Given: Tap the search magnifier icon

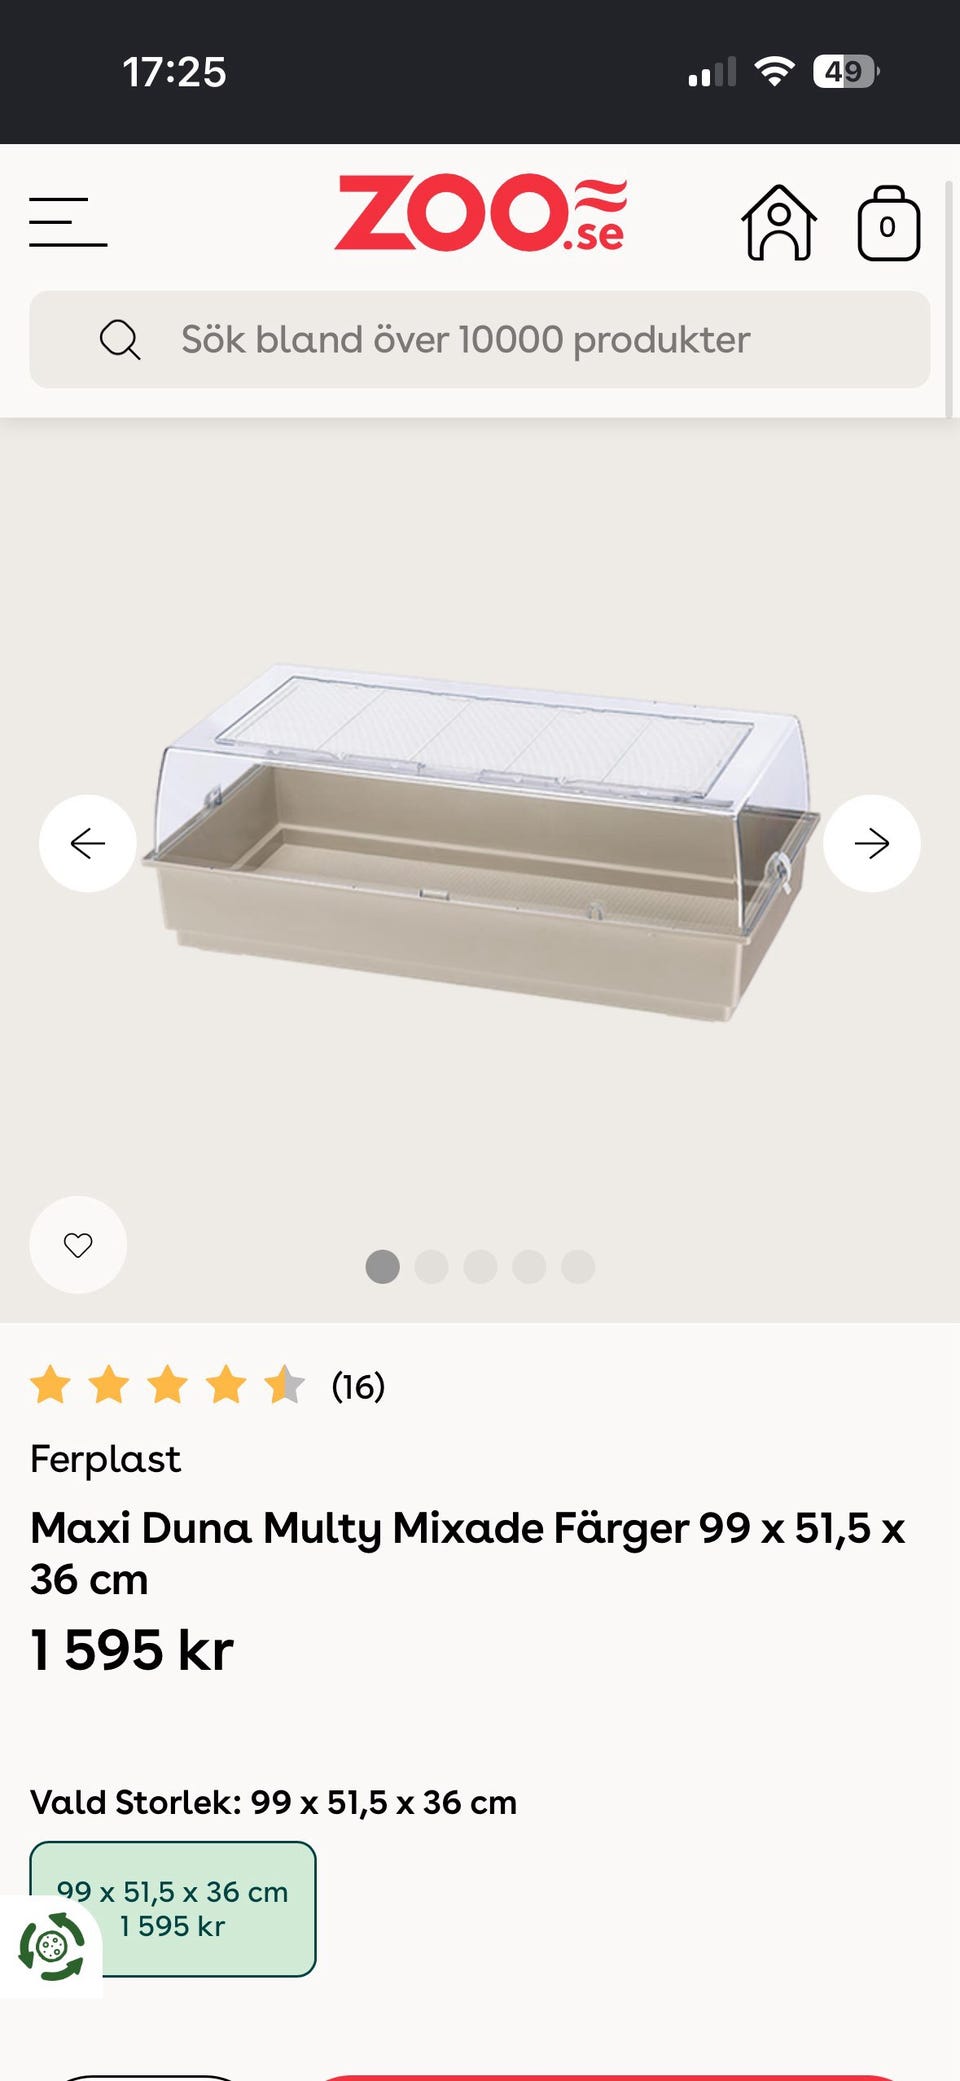Looking at the screenshot, I should point(120,340).
